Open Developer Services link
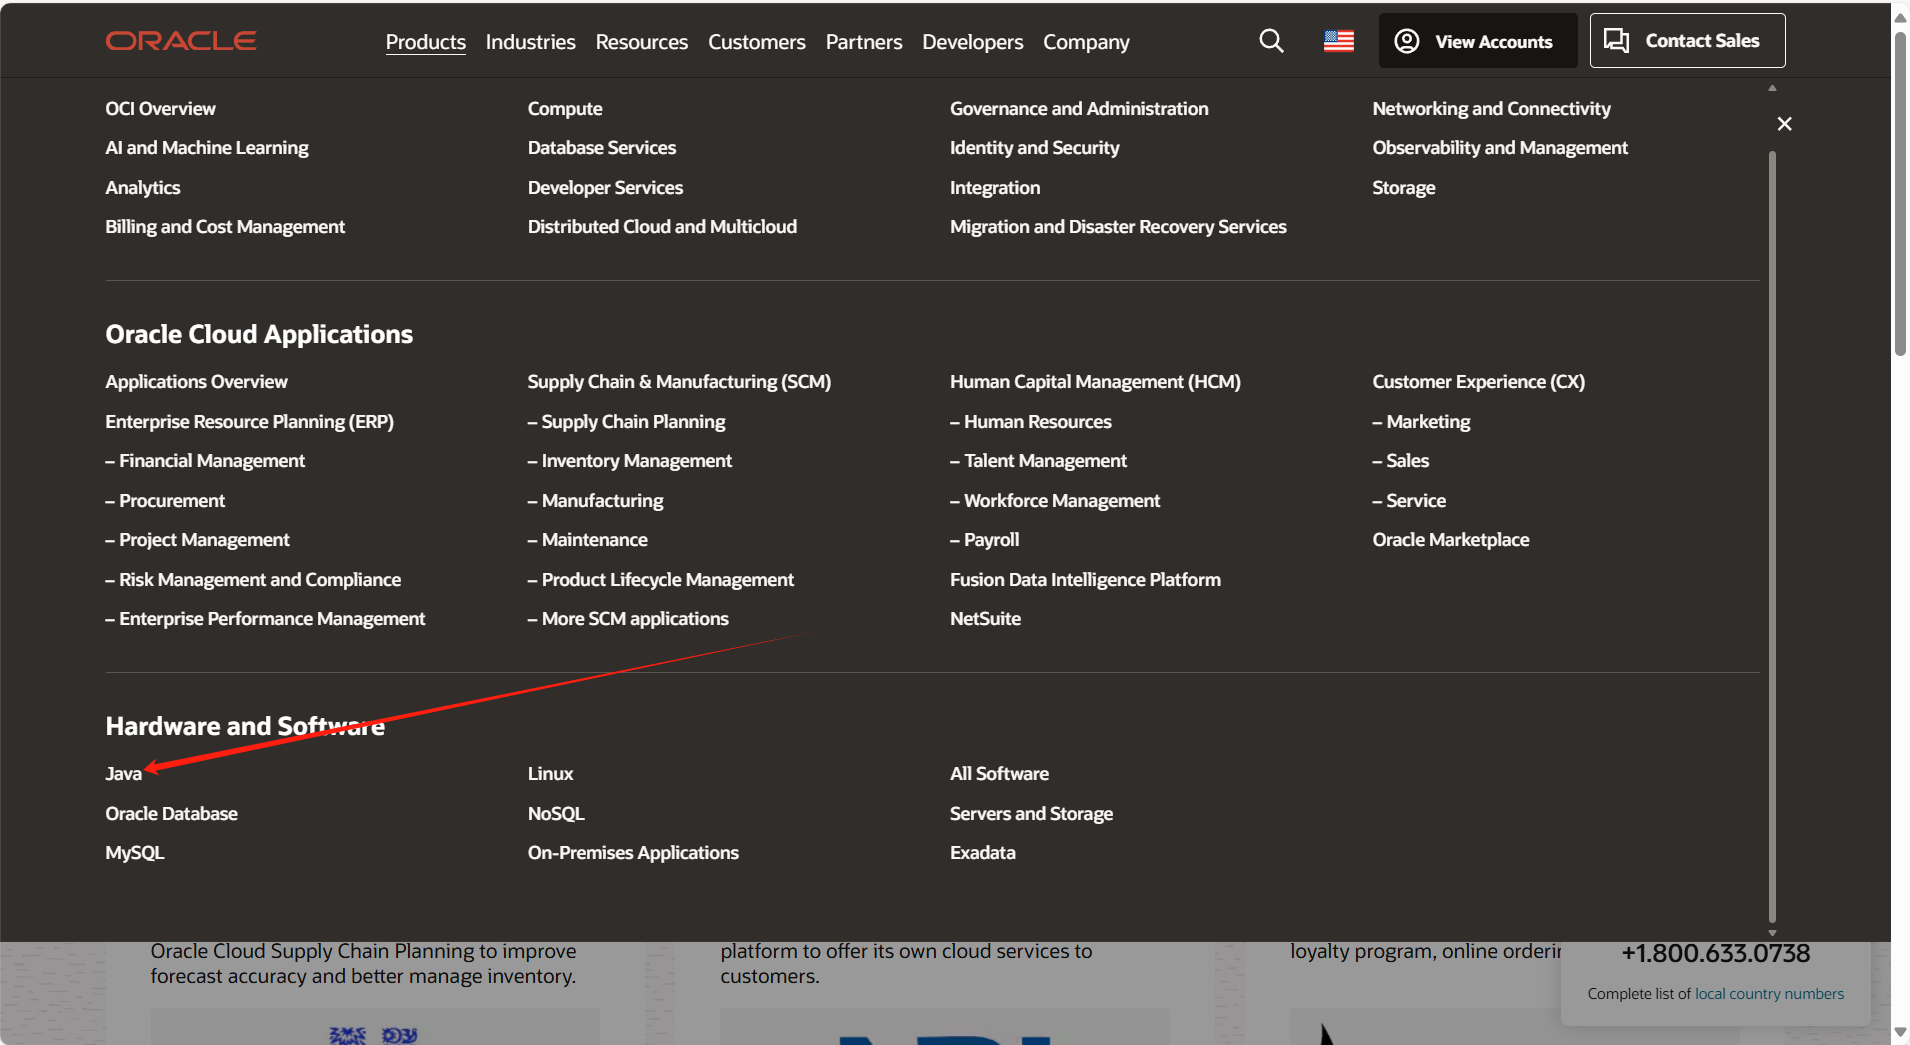This screenshot has height=1045, width=1910. [x=605, y=188]
